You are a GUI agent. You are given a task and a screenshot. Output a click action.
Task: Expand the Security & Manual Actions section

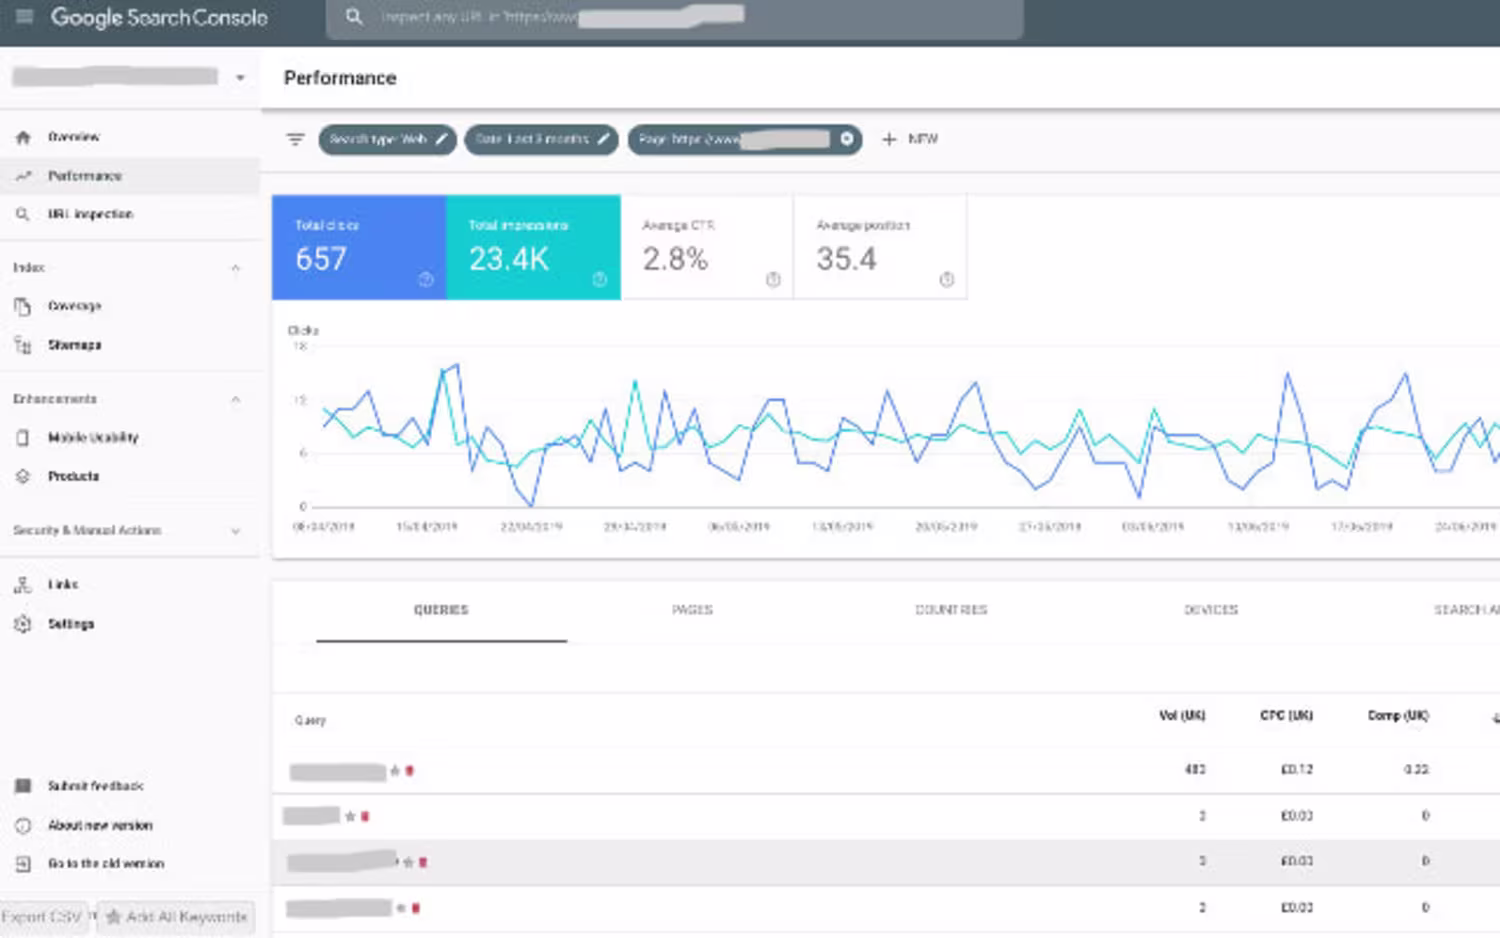235,531
